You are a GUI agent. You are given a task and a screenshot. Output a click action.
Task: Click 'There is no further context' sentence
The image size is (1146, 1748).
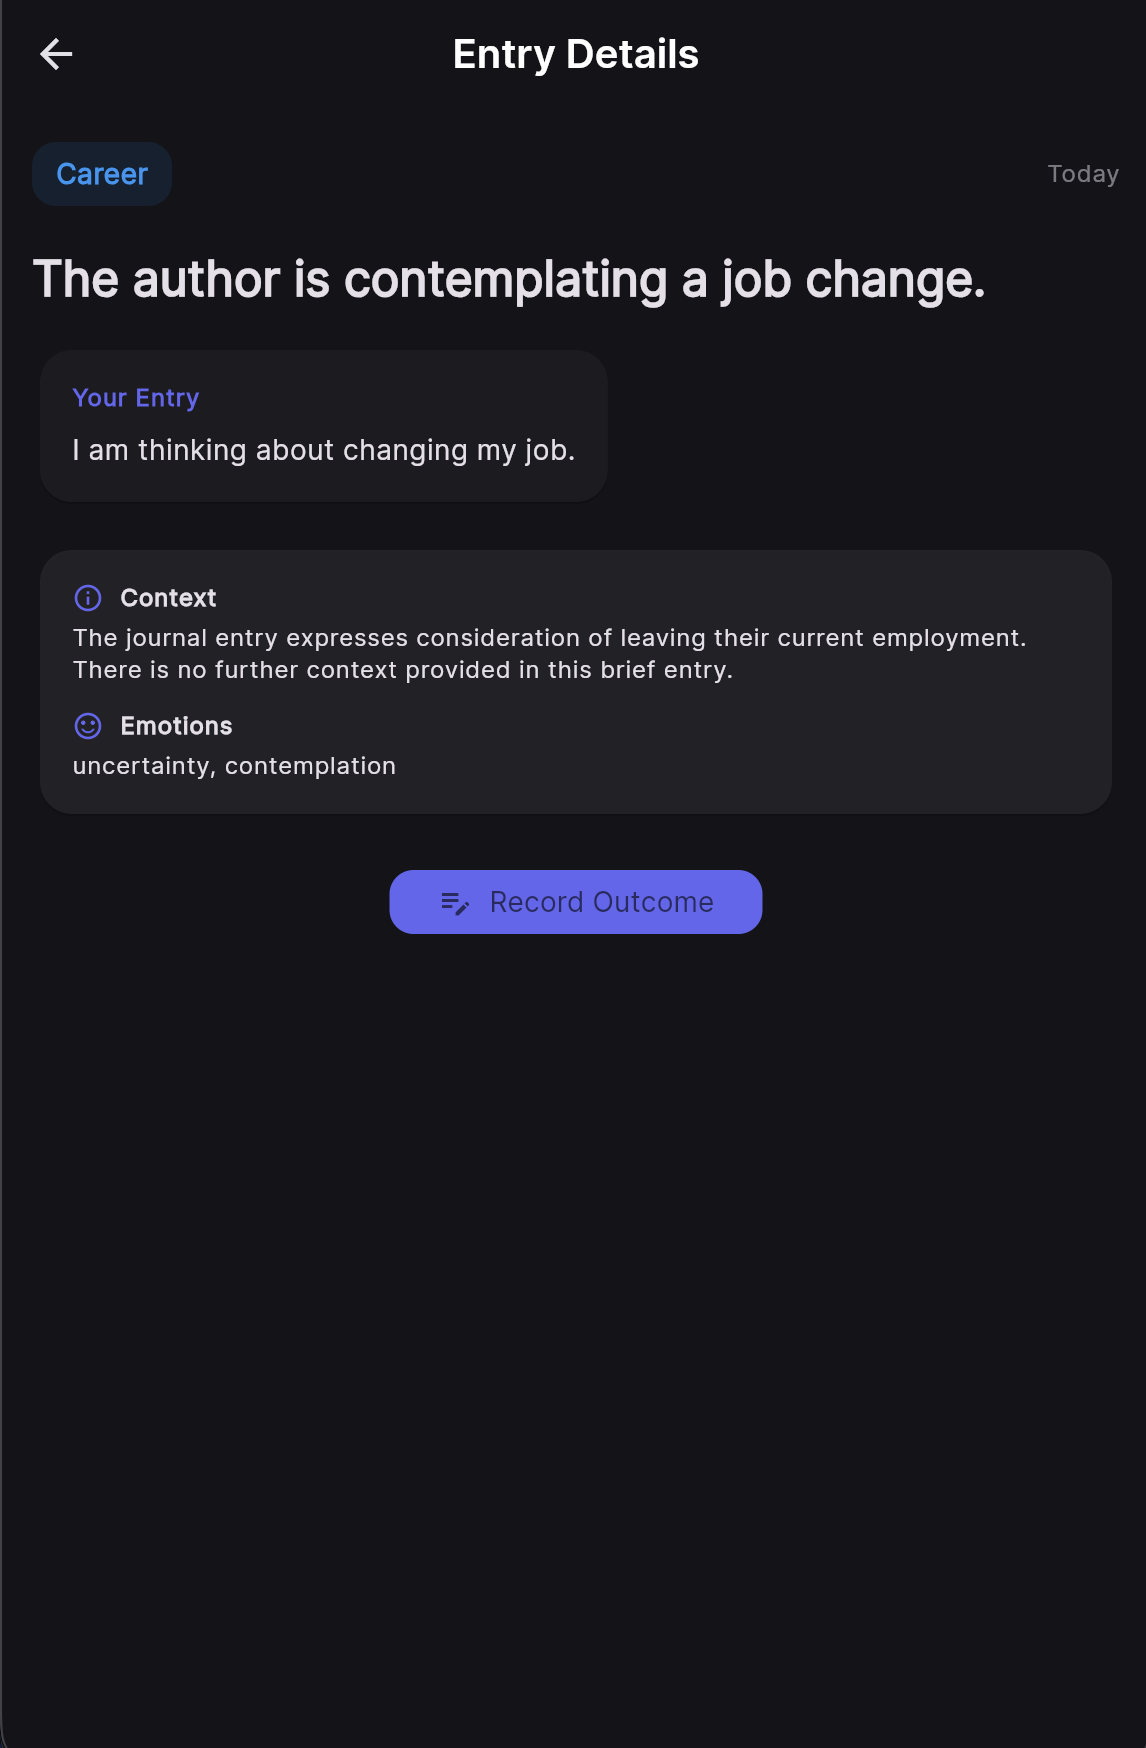[x=403, y=670]
